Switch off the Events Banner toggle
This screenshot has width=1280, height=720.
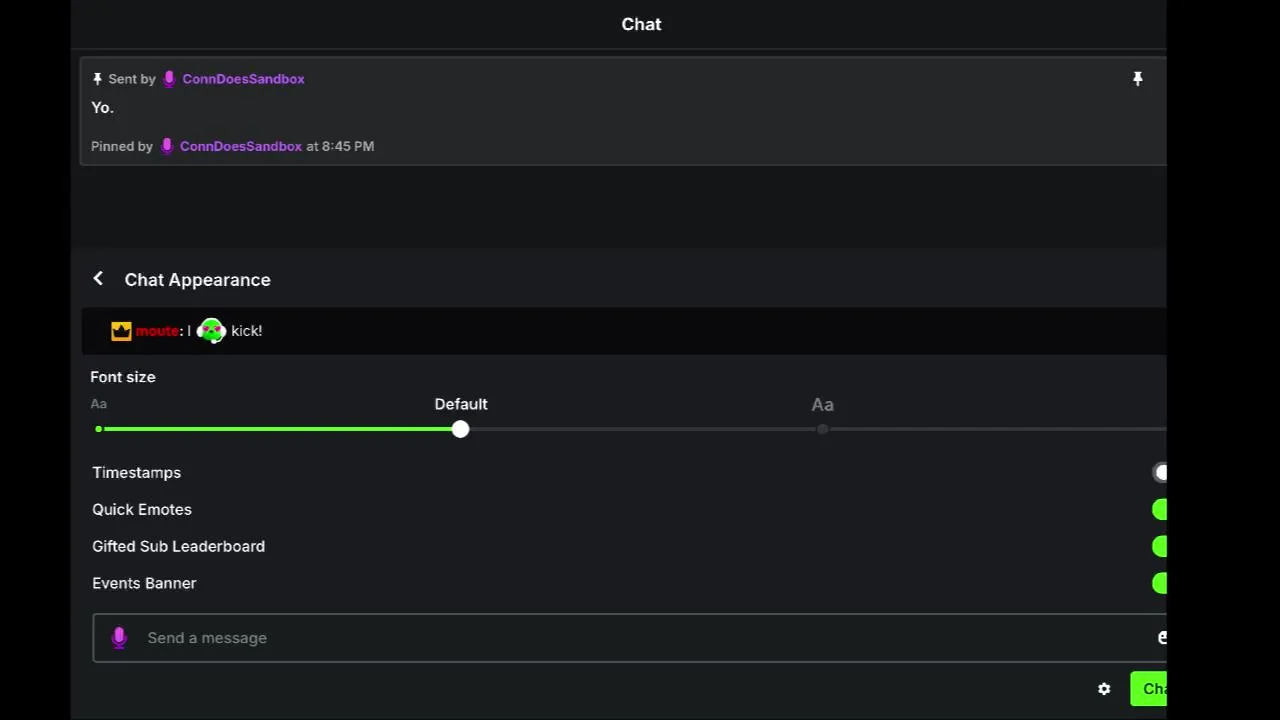click(1160, 584)
